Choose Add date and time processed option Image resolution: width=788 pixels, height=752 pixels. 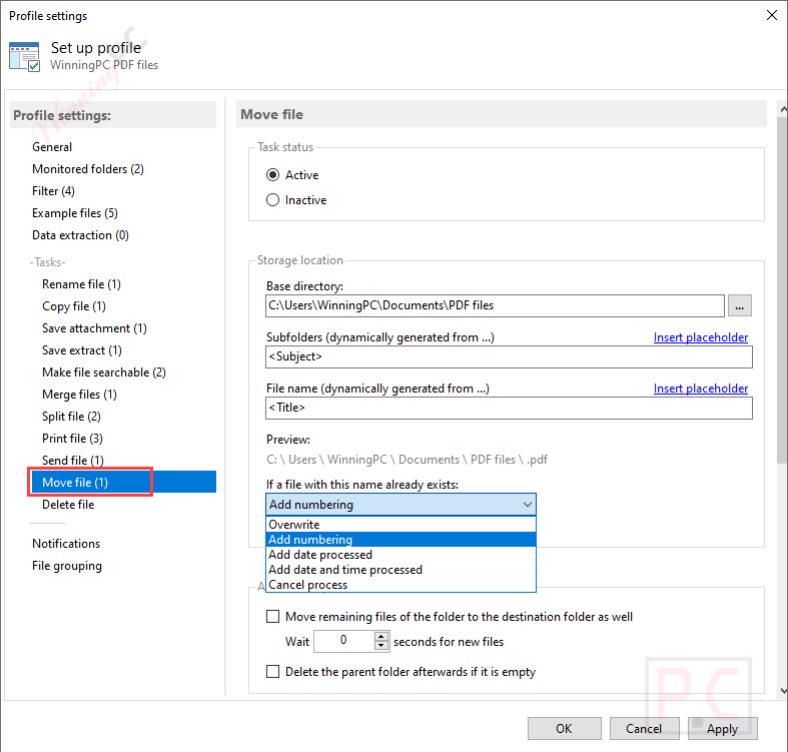tap(401, 570)
